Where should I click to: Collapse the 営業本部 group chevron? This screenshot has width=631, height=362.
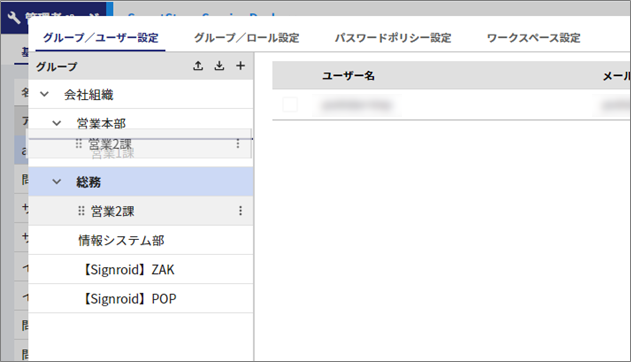click(57, 123)
